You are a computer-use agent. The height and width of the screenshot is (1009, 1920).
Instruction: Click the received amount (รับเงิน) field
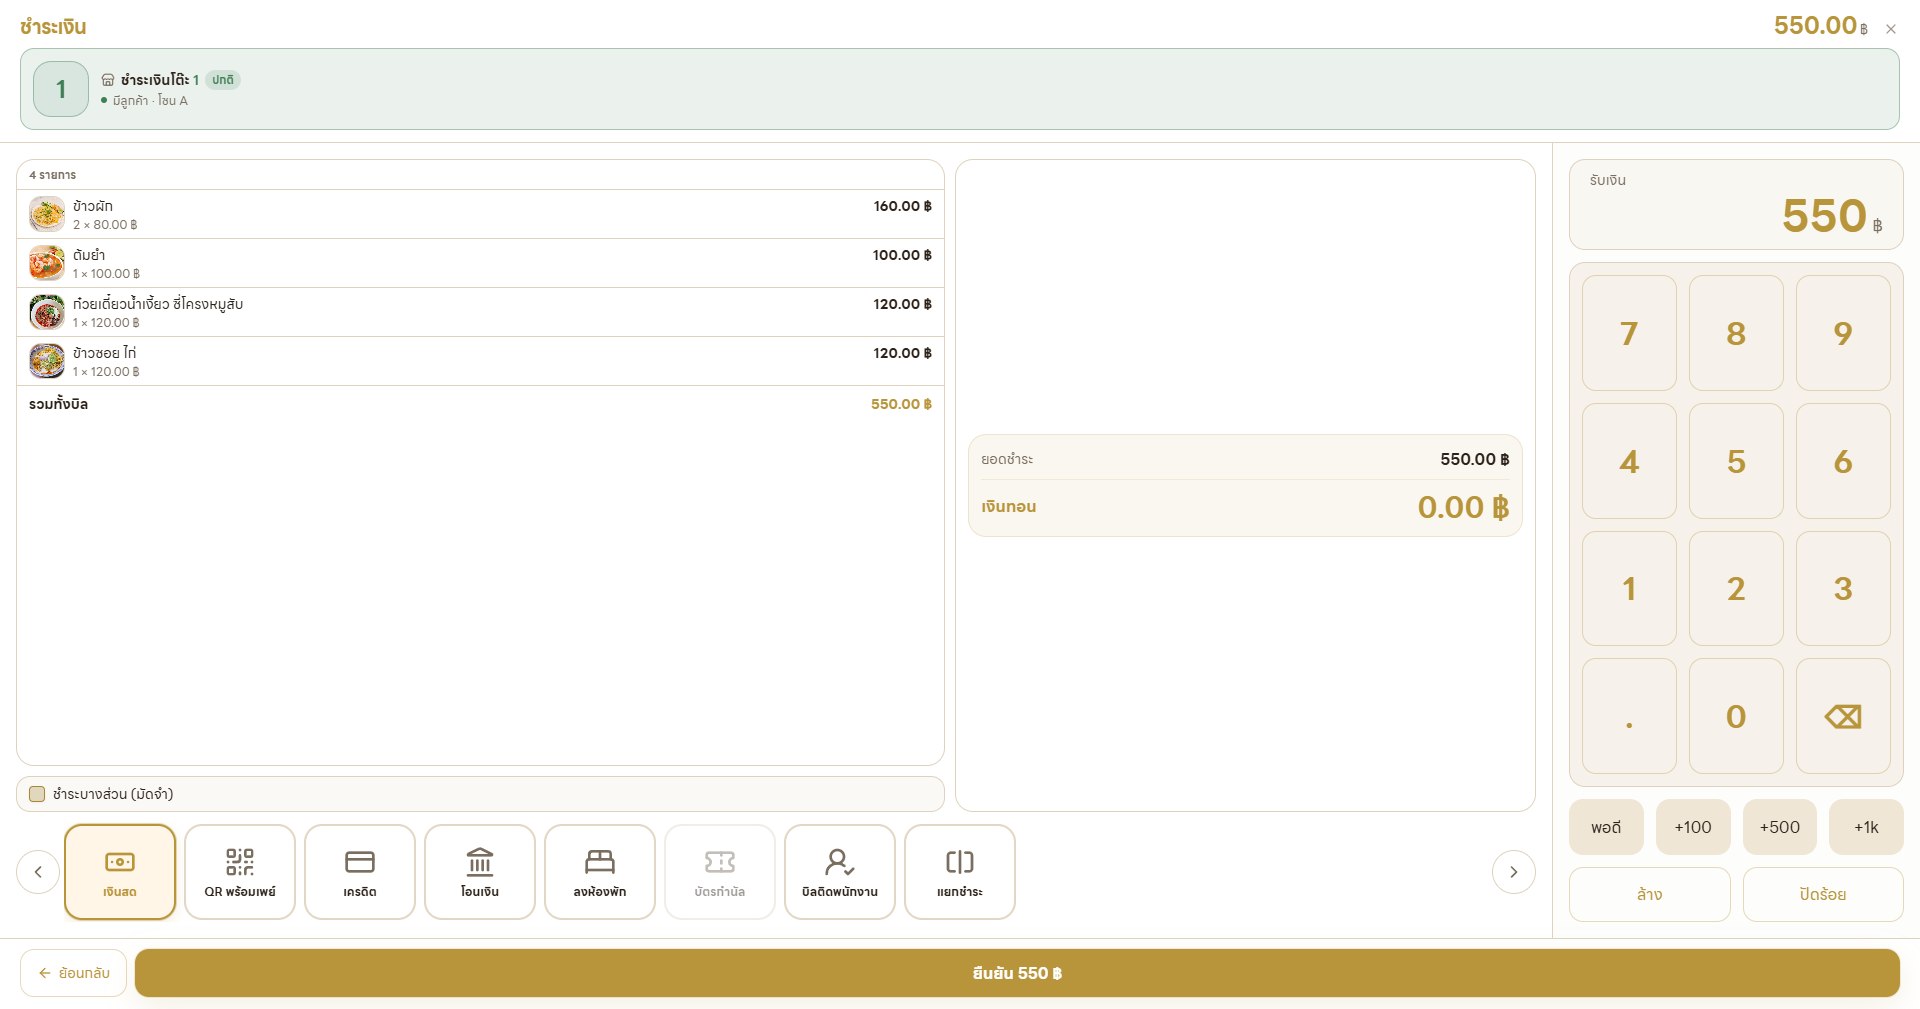1736,205
